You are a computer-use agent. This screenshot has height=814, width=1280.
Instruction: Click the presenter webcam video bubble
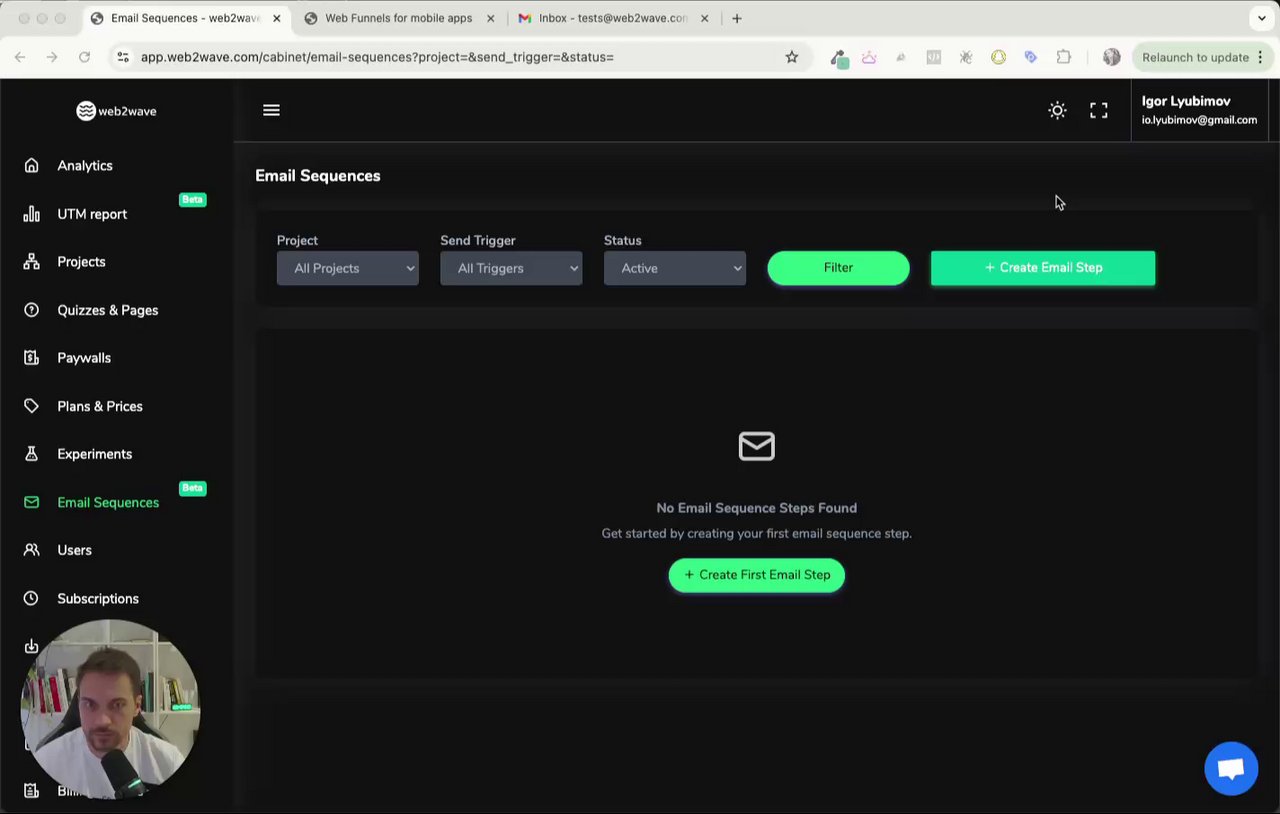[x=110, y=710]
